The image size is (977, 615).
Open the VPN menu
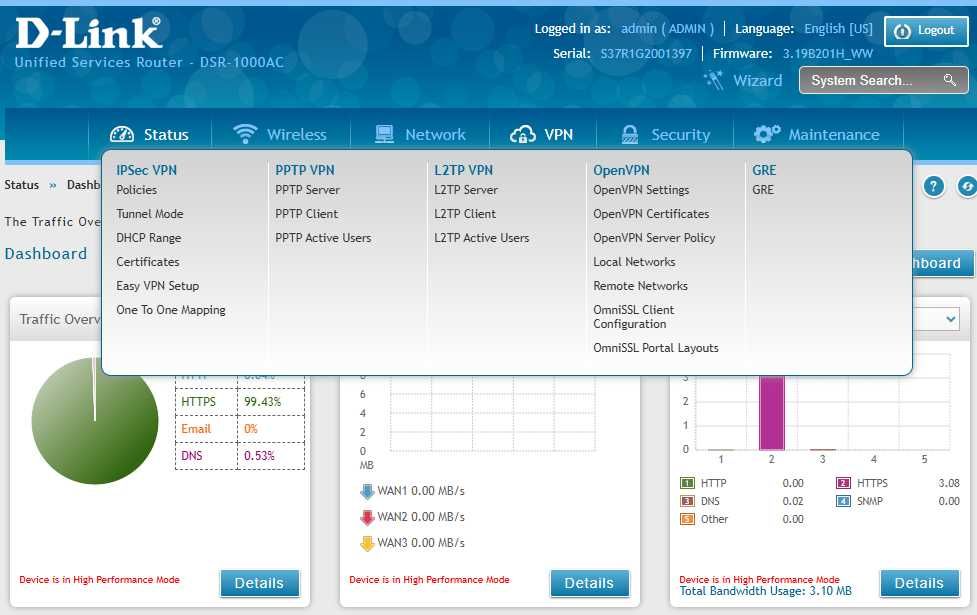click(x=542, y=135)
